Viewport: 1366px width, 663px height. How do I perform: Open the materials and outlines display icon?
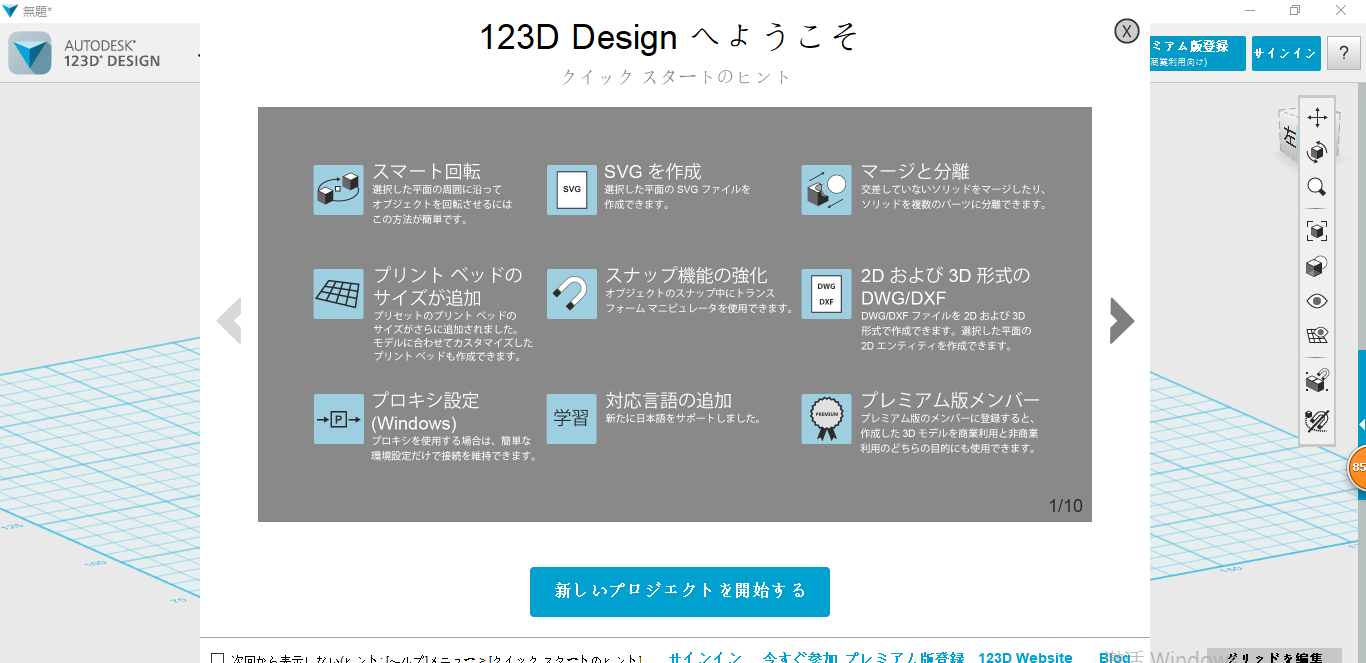1317,267
